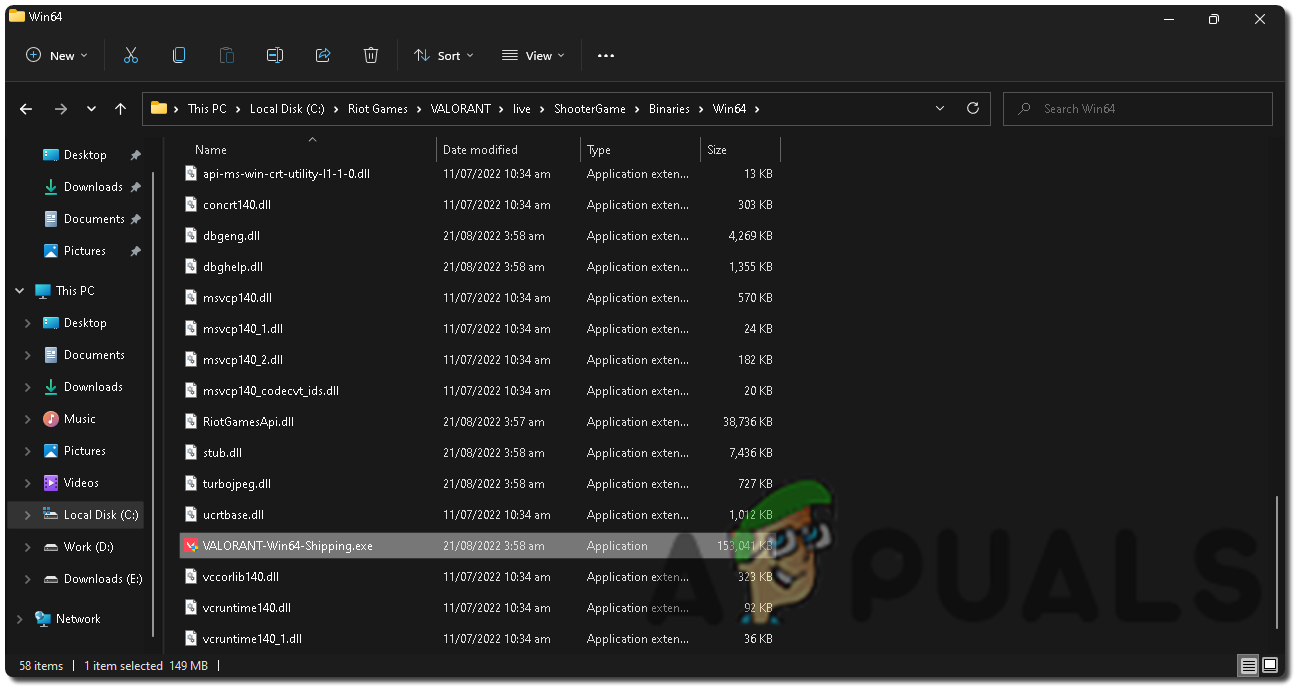The image size is (1295, 687).
Task: Switch to large icons view layout icon
Action: (x=1269, y=665)
